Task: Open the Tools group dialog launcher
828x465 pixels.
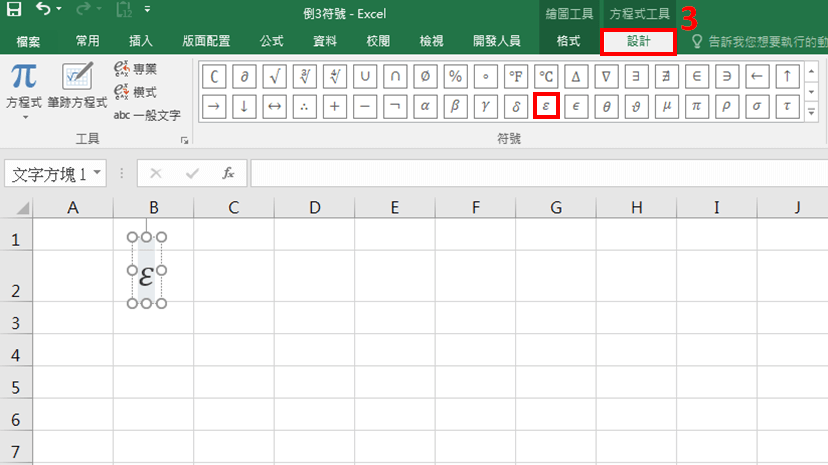Action: coord(184,141)
